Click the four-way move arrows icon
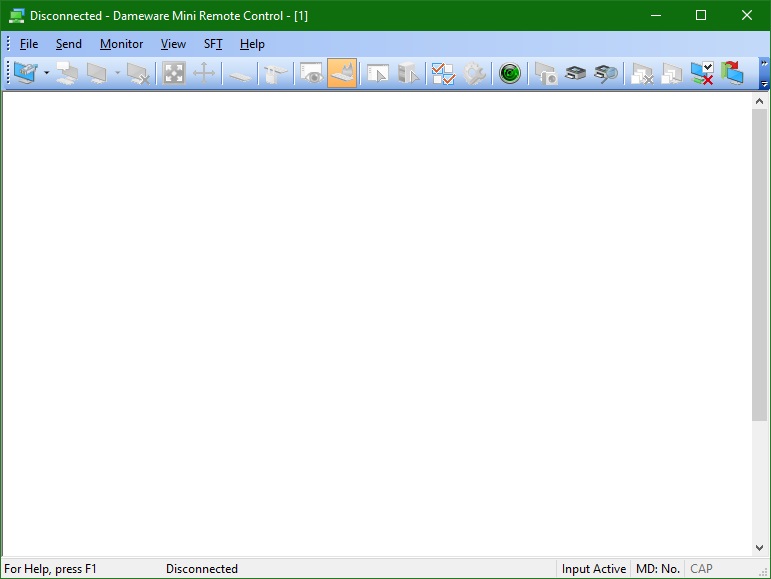 point(204,73)
